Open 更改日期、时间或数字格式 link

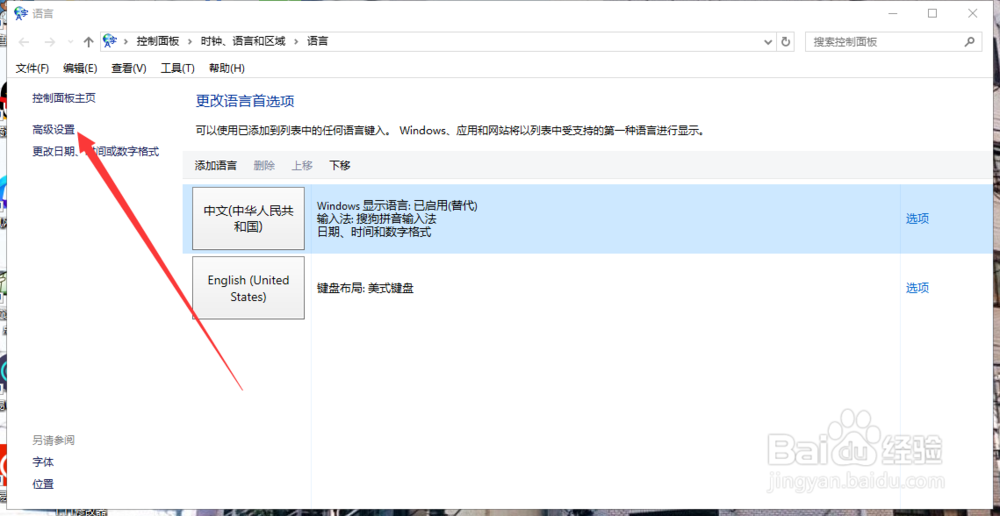tap(96, 152)
